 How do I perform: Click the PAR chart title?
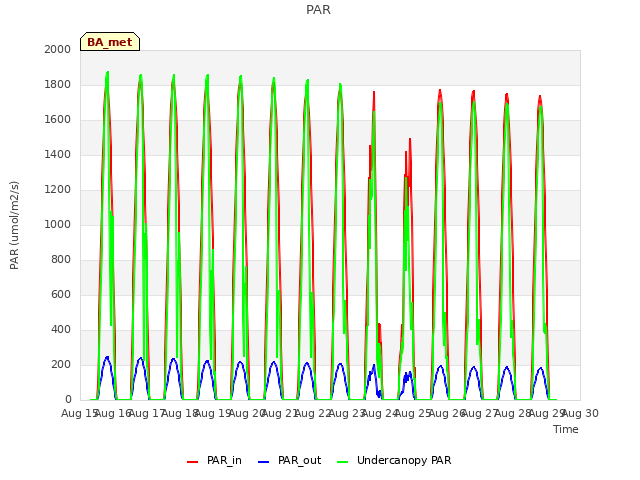click(318, 10)
